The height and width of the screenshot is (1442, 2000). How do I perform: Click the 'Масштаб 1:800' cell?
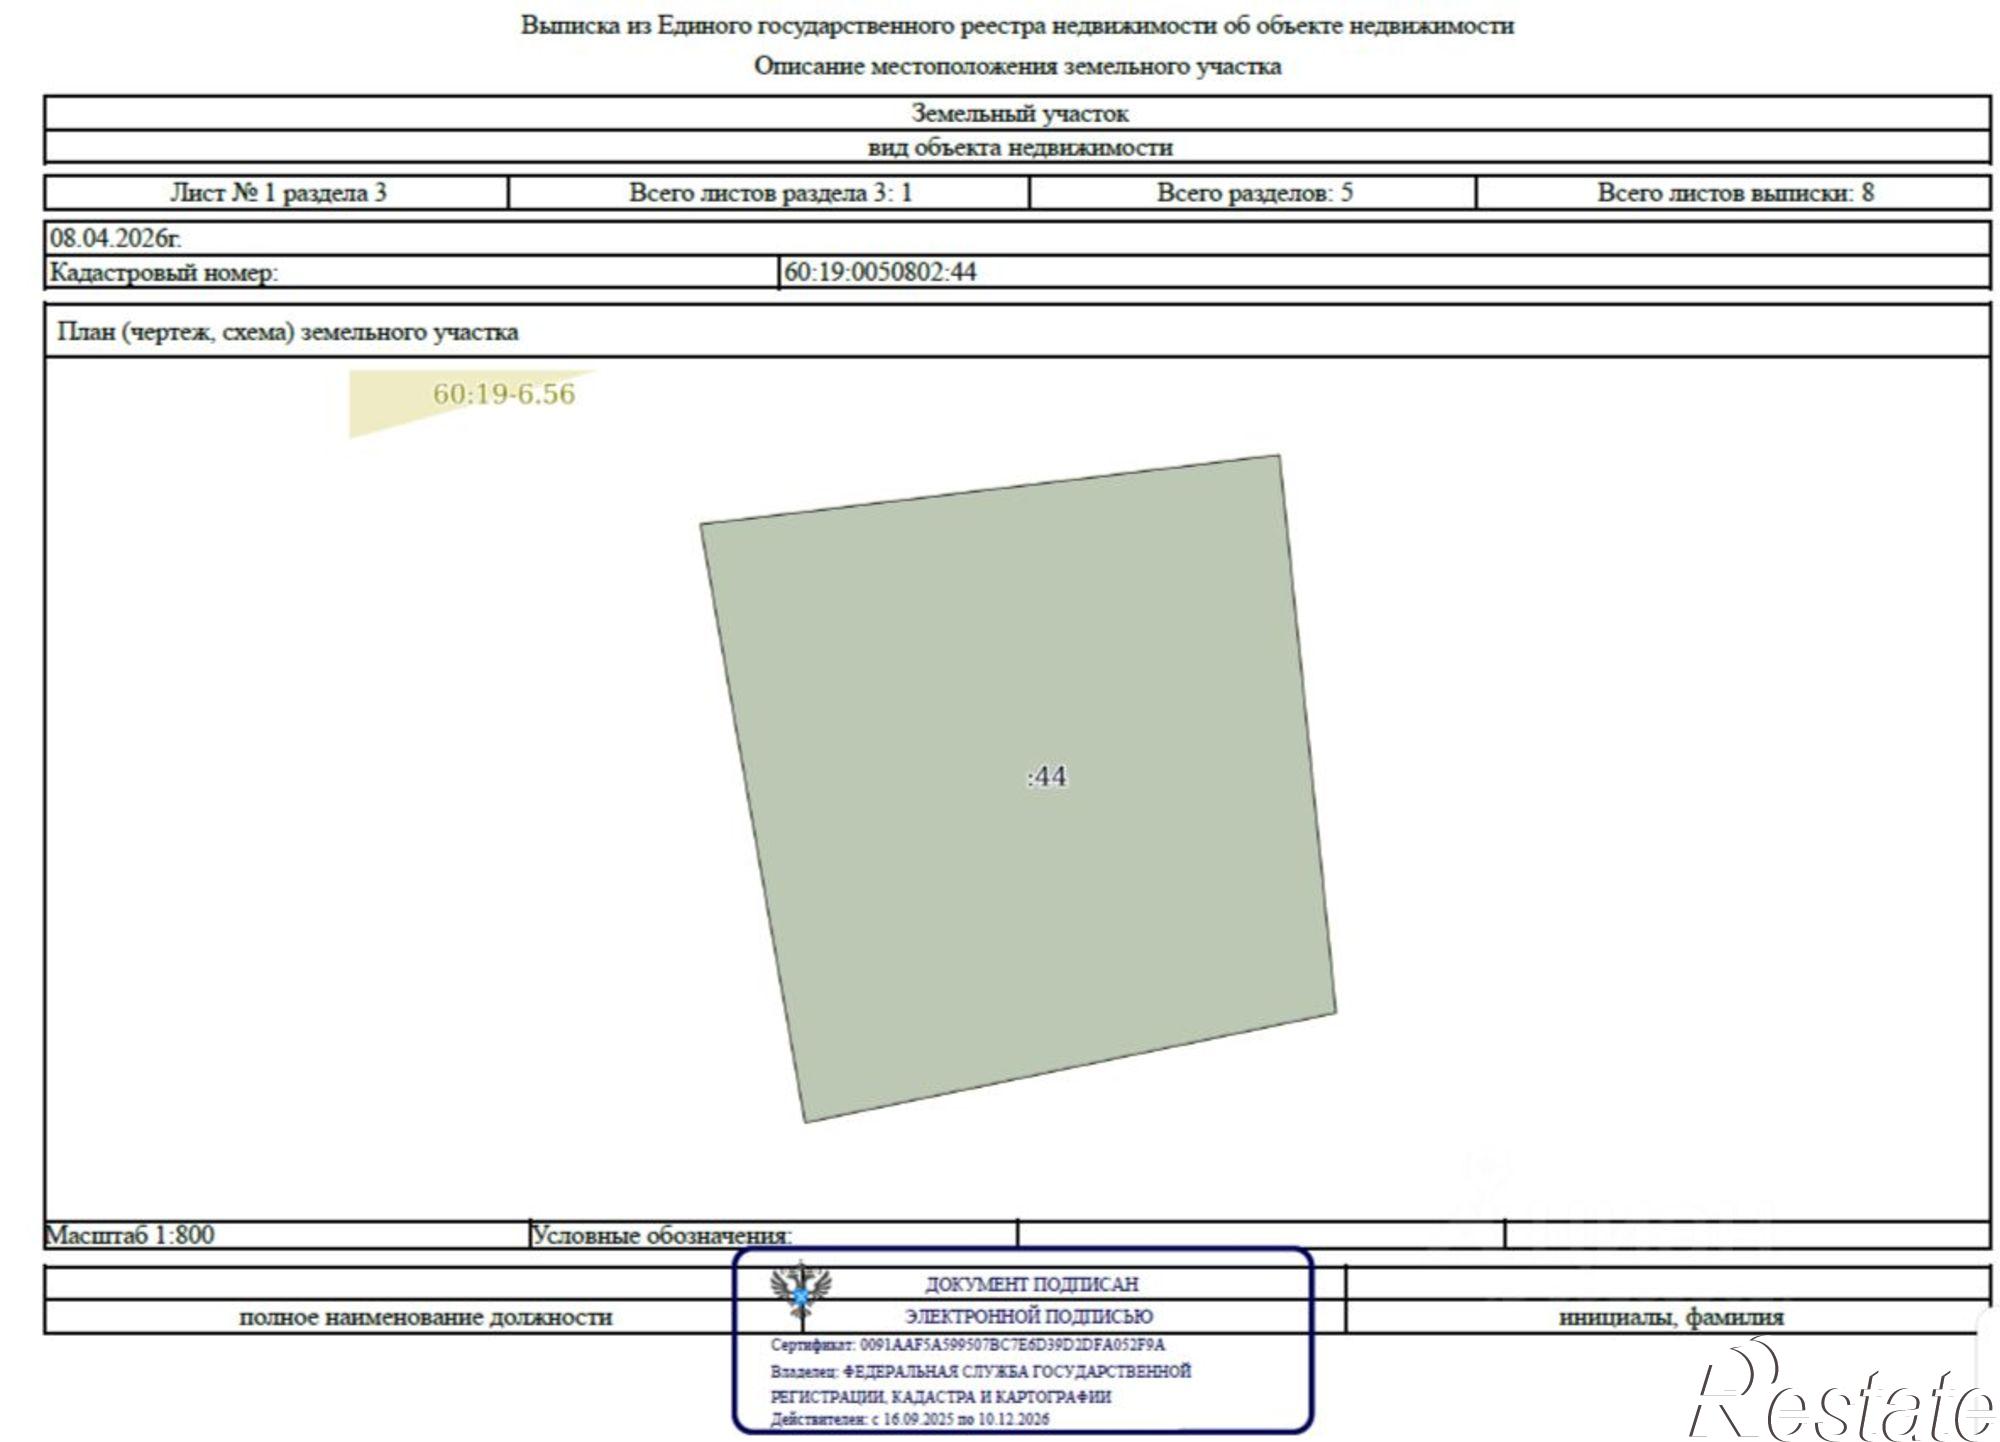(x=286, y=1235)
